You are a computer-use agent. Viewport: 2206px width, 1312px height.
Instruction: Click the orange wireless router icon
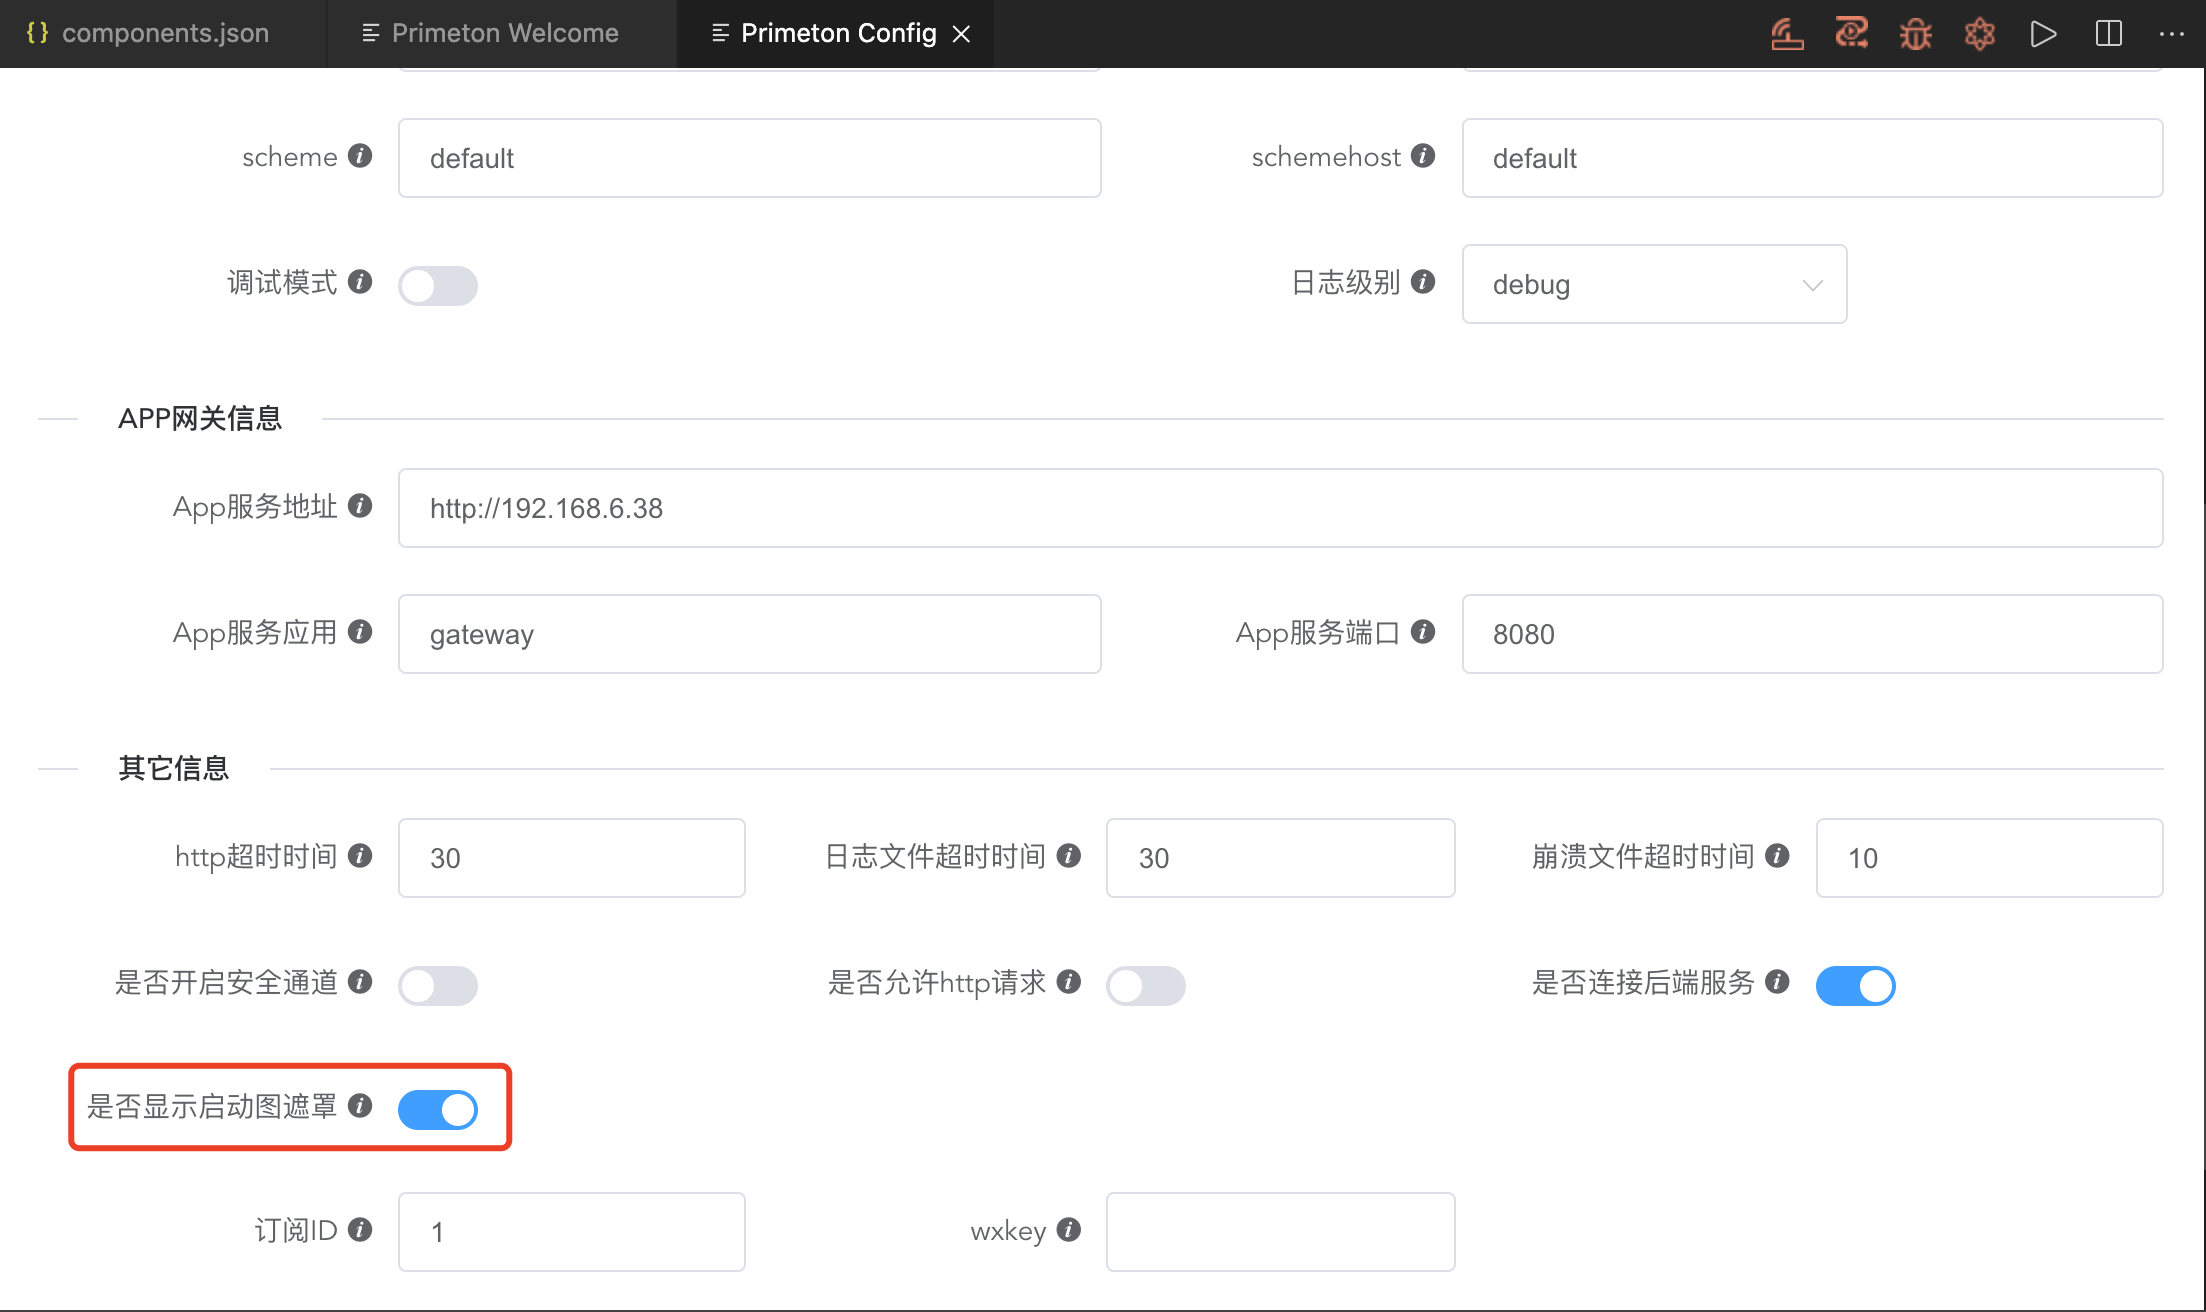pyautogui.click(x=1787, y=34)
